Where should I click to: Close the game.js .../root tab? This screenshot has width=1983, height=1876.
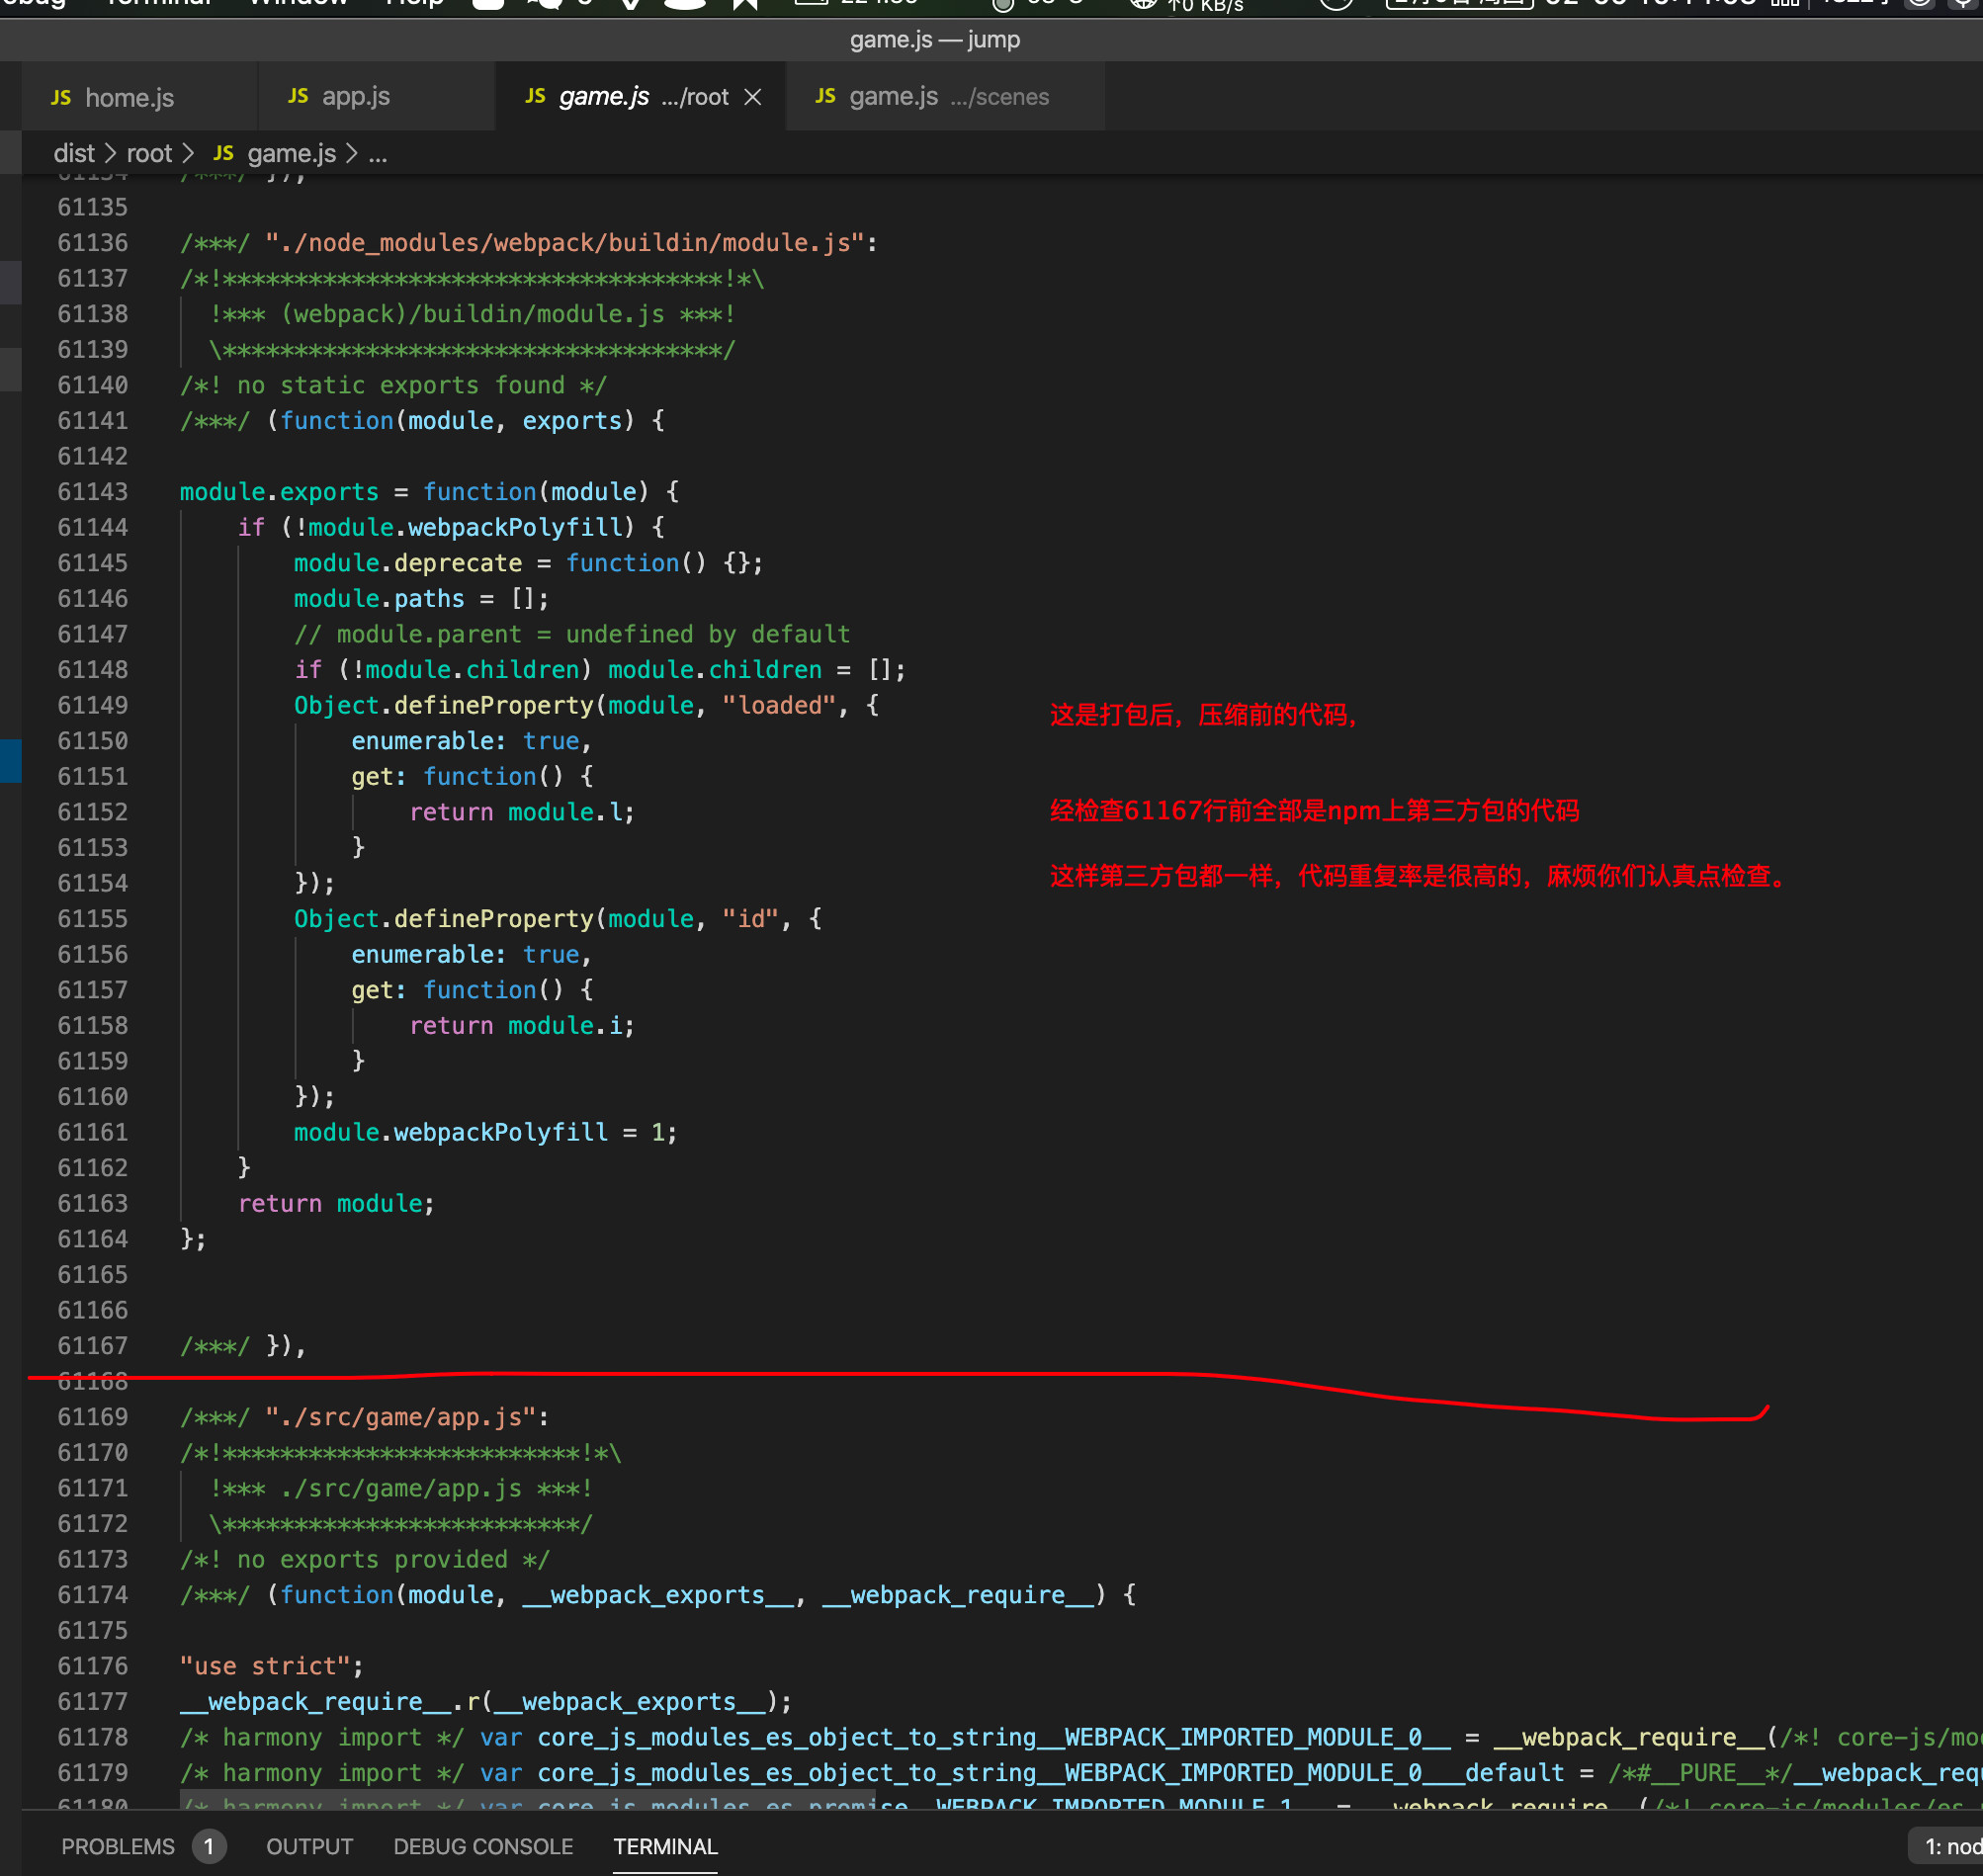coord(753,97)
